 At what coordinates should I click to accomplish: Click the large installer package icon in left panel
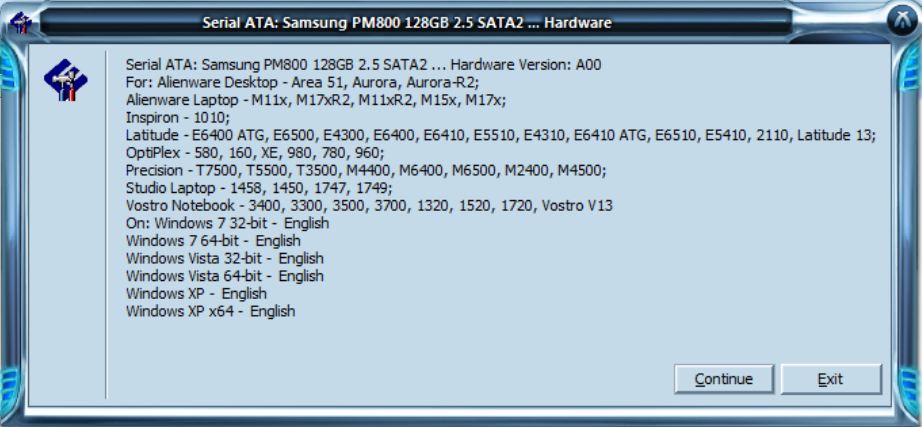(x=66, y=80)
